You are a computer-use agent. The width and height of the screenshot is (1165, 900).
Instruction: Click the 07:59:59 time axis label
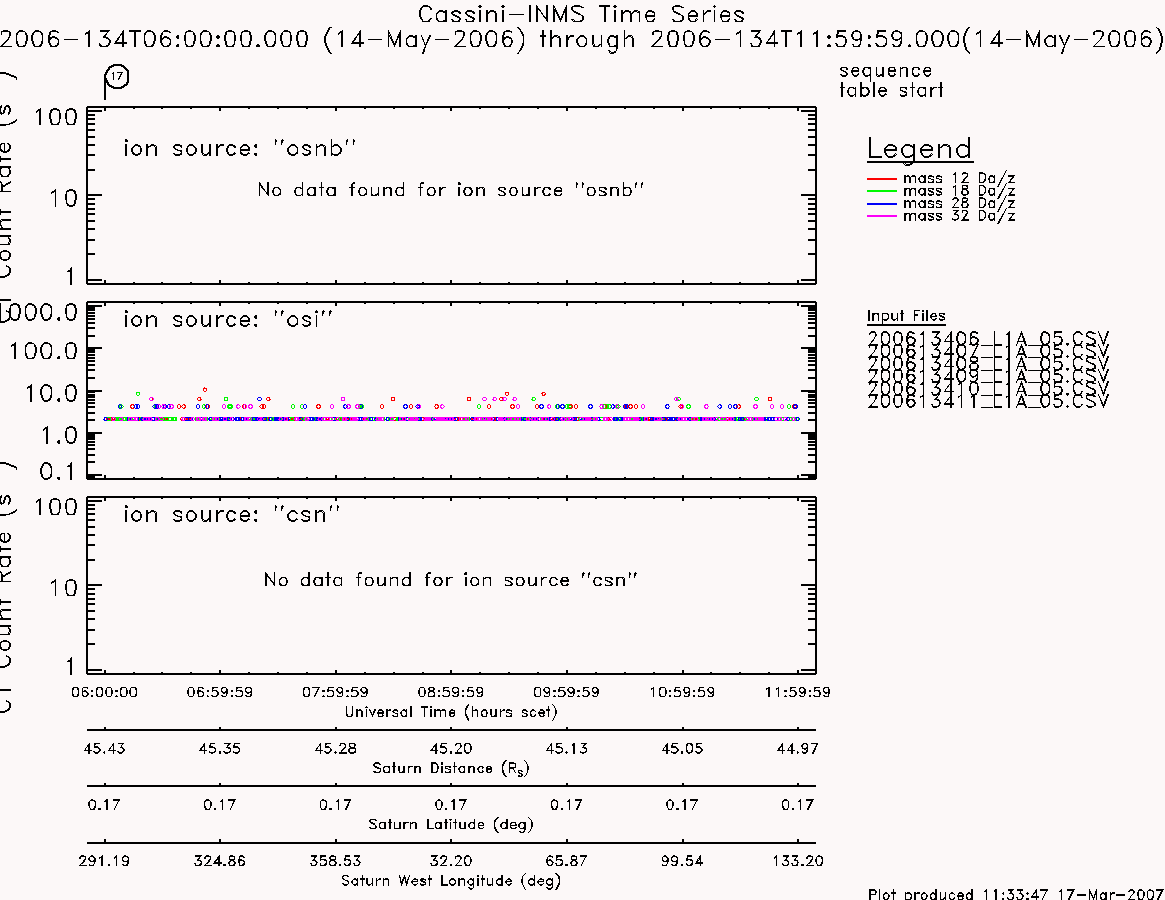coord(335,692)
